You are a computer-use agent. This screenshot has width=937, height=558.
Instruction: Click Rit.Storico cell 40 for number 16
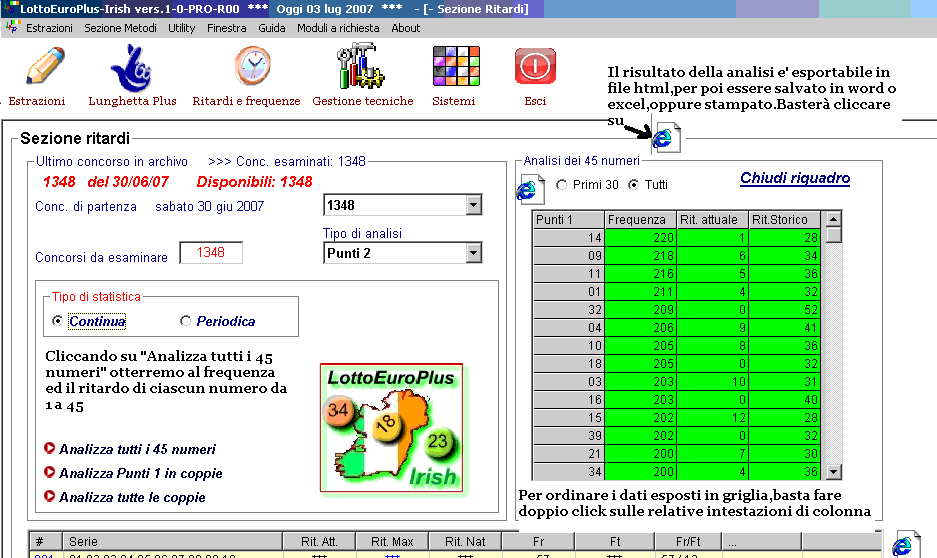click(785, 399)
